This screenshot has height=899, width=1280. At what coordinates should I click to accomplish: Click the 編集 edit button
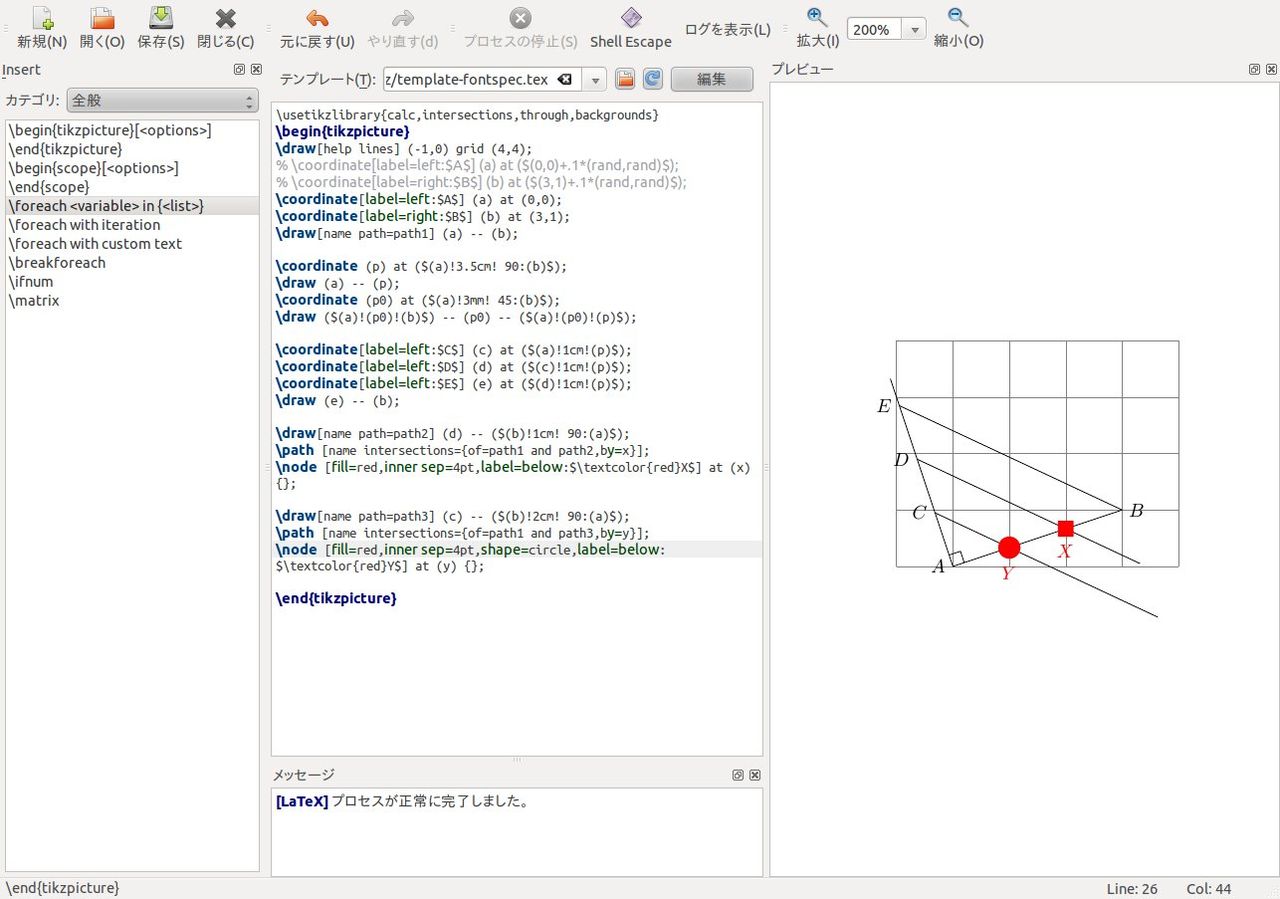[x=711, y=79]
